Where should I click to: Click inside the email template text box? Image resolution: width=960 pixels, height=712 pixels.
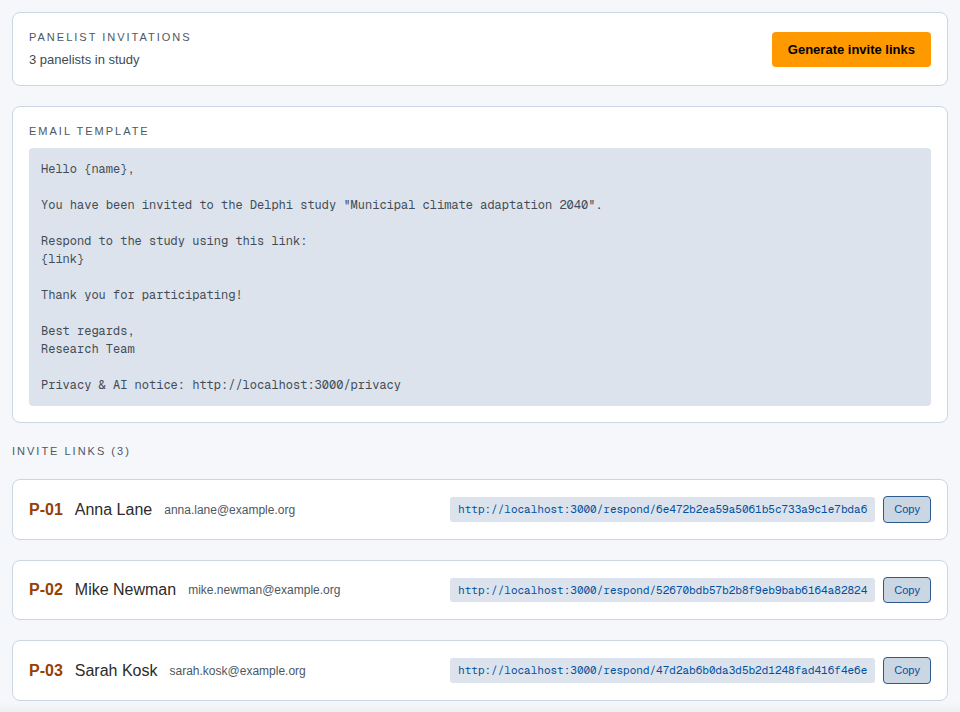[x=480, y=277]
